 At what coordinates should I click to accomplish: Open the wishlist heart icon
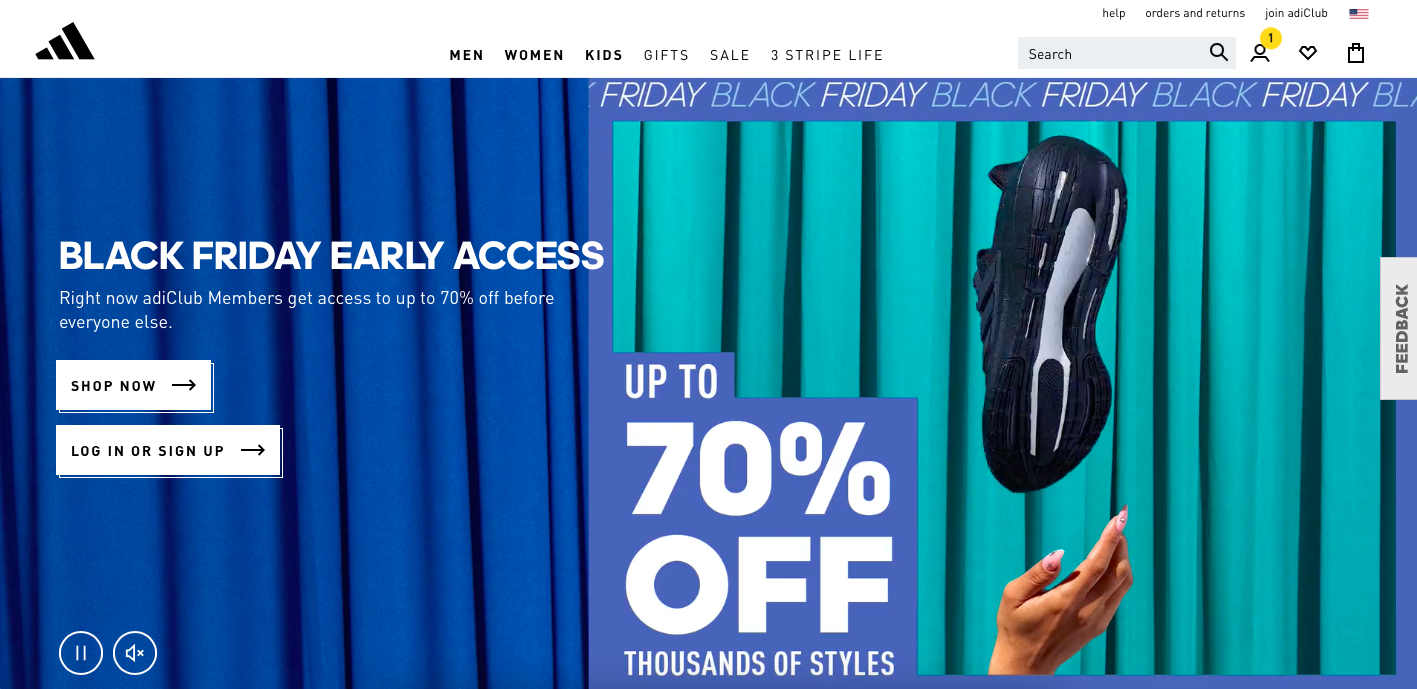pyautogui.click(x=1308, y=54)
